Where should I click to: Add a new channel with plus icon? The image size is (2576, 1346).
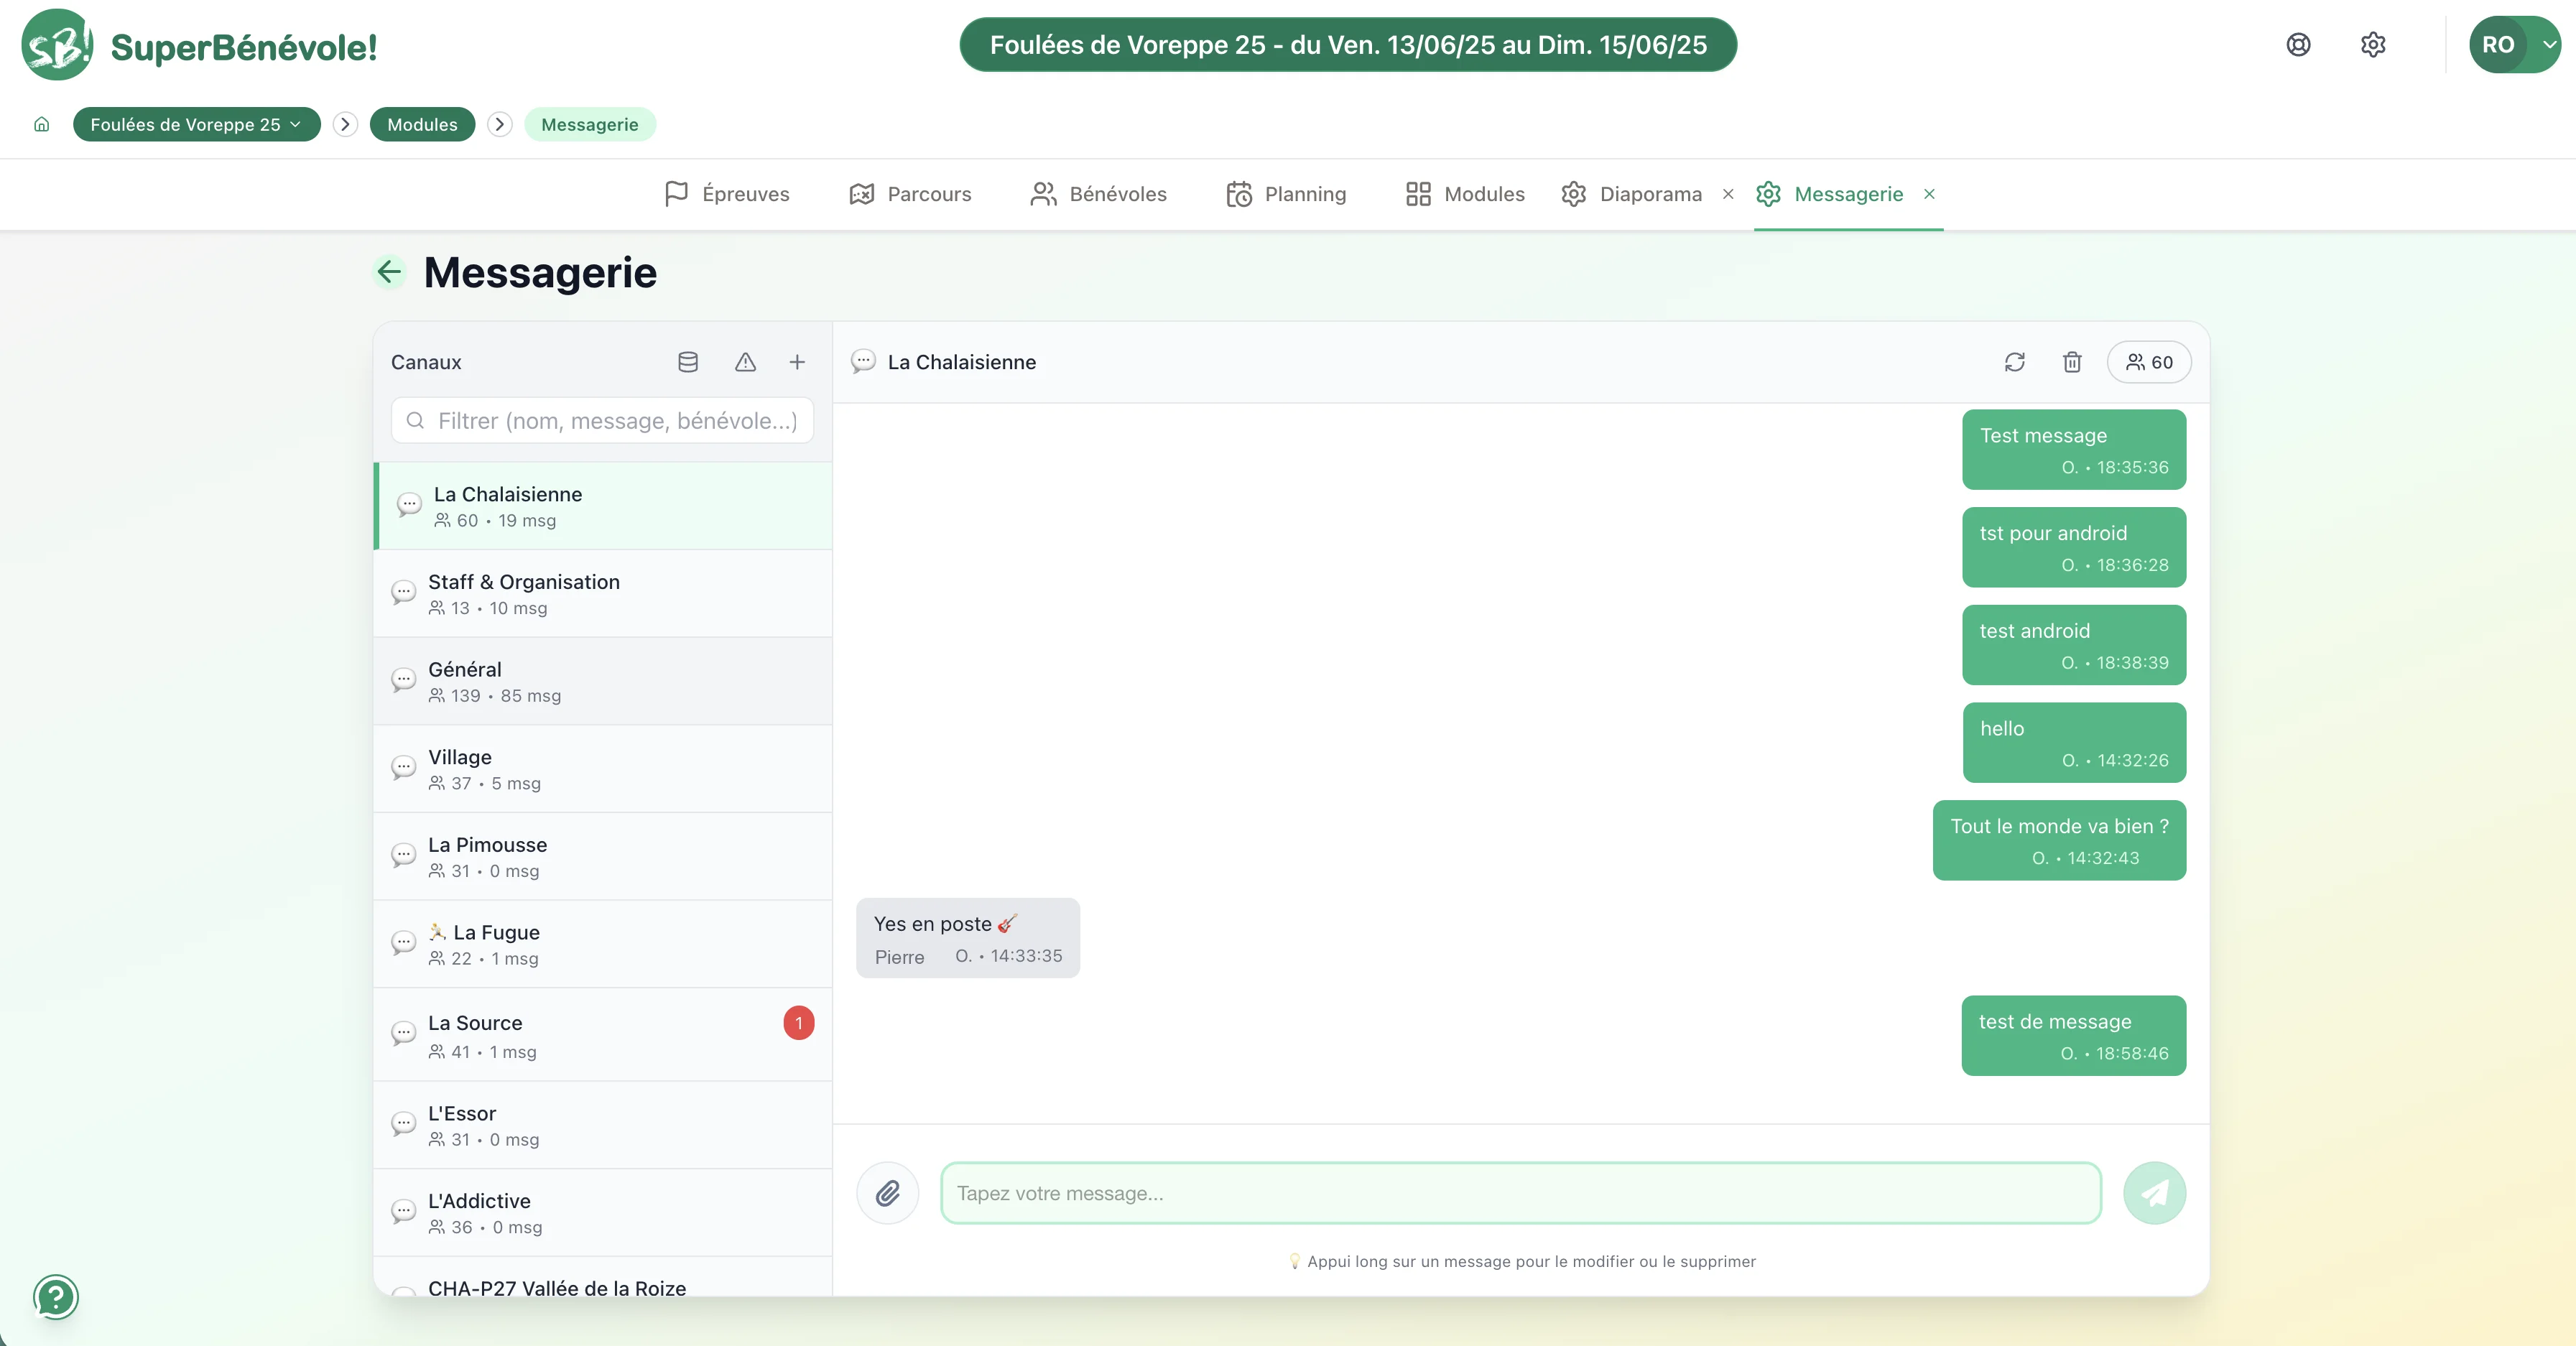[797, 362]
